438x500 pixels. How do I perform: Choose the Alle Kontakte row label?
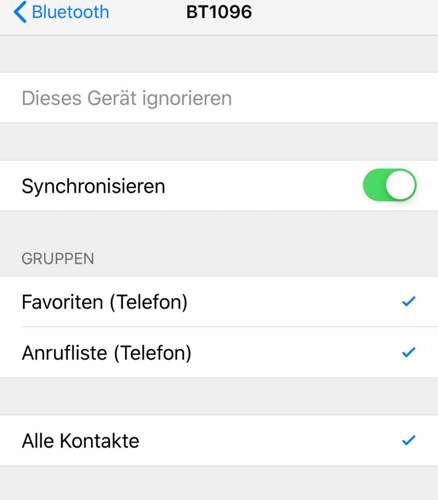click(x=80, y=441)
